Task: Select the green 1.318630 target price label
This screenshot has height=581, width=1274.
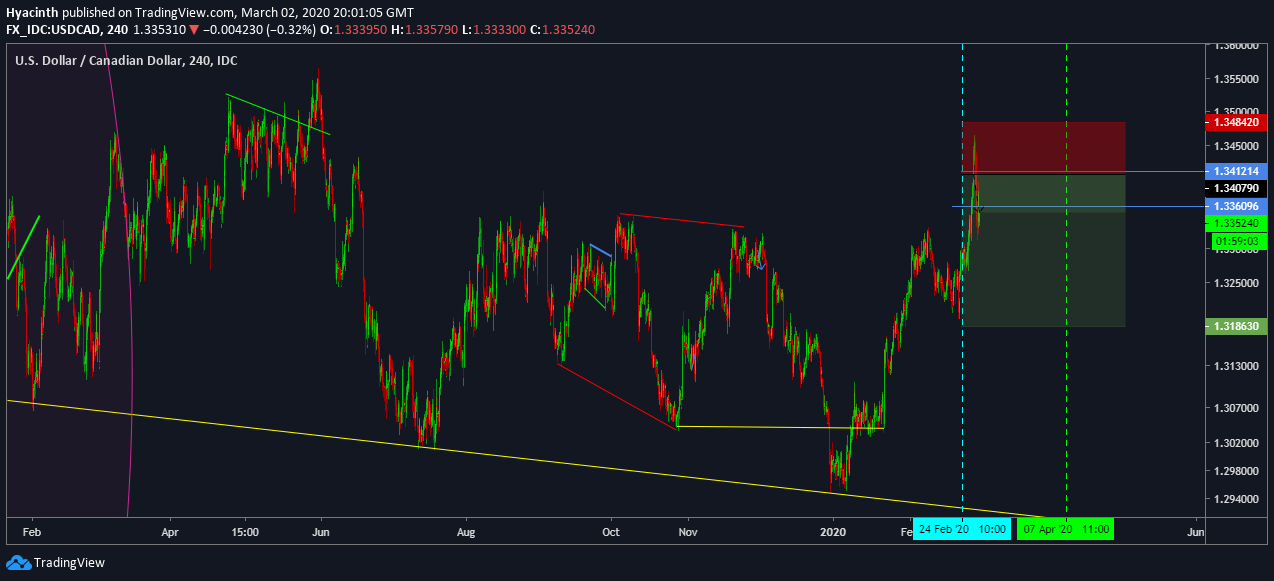Action: [1238, 326]
